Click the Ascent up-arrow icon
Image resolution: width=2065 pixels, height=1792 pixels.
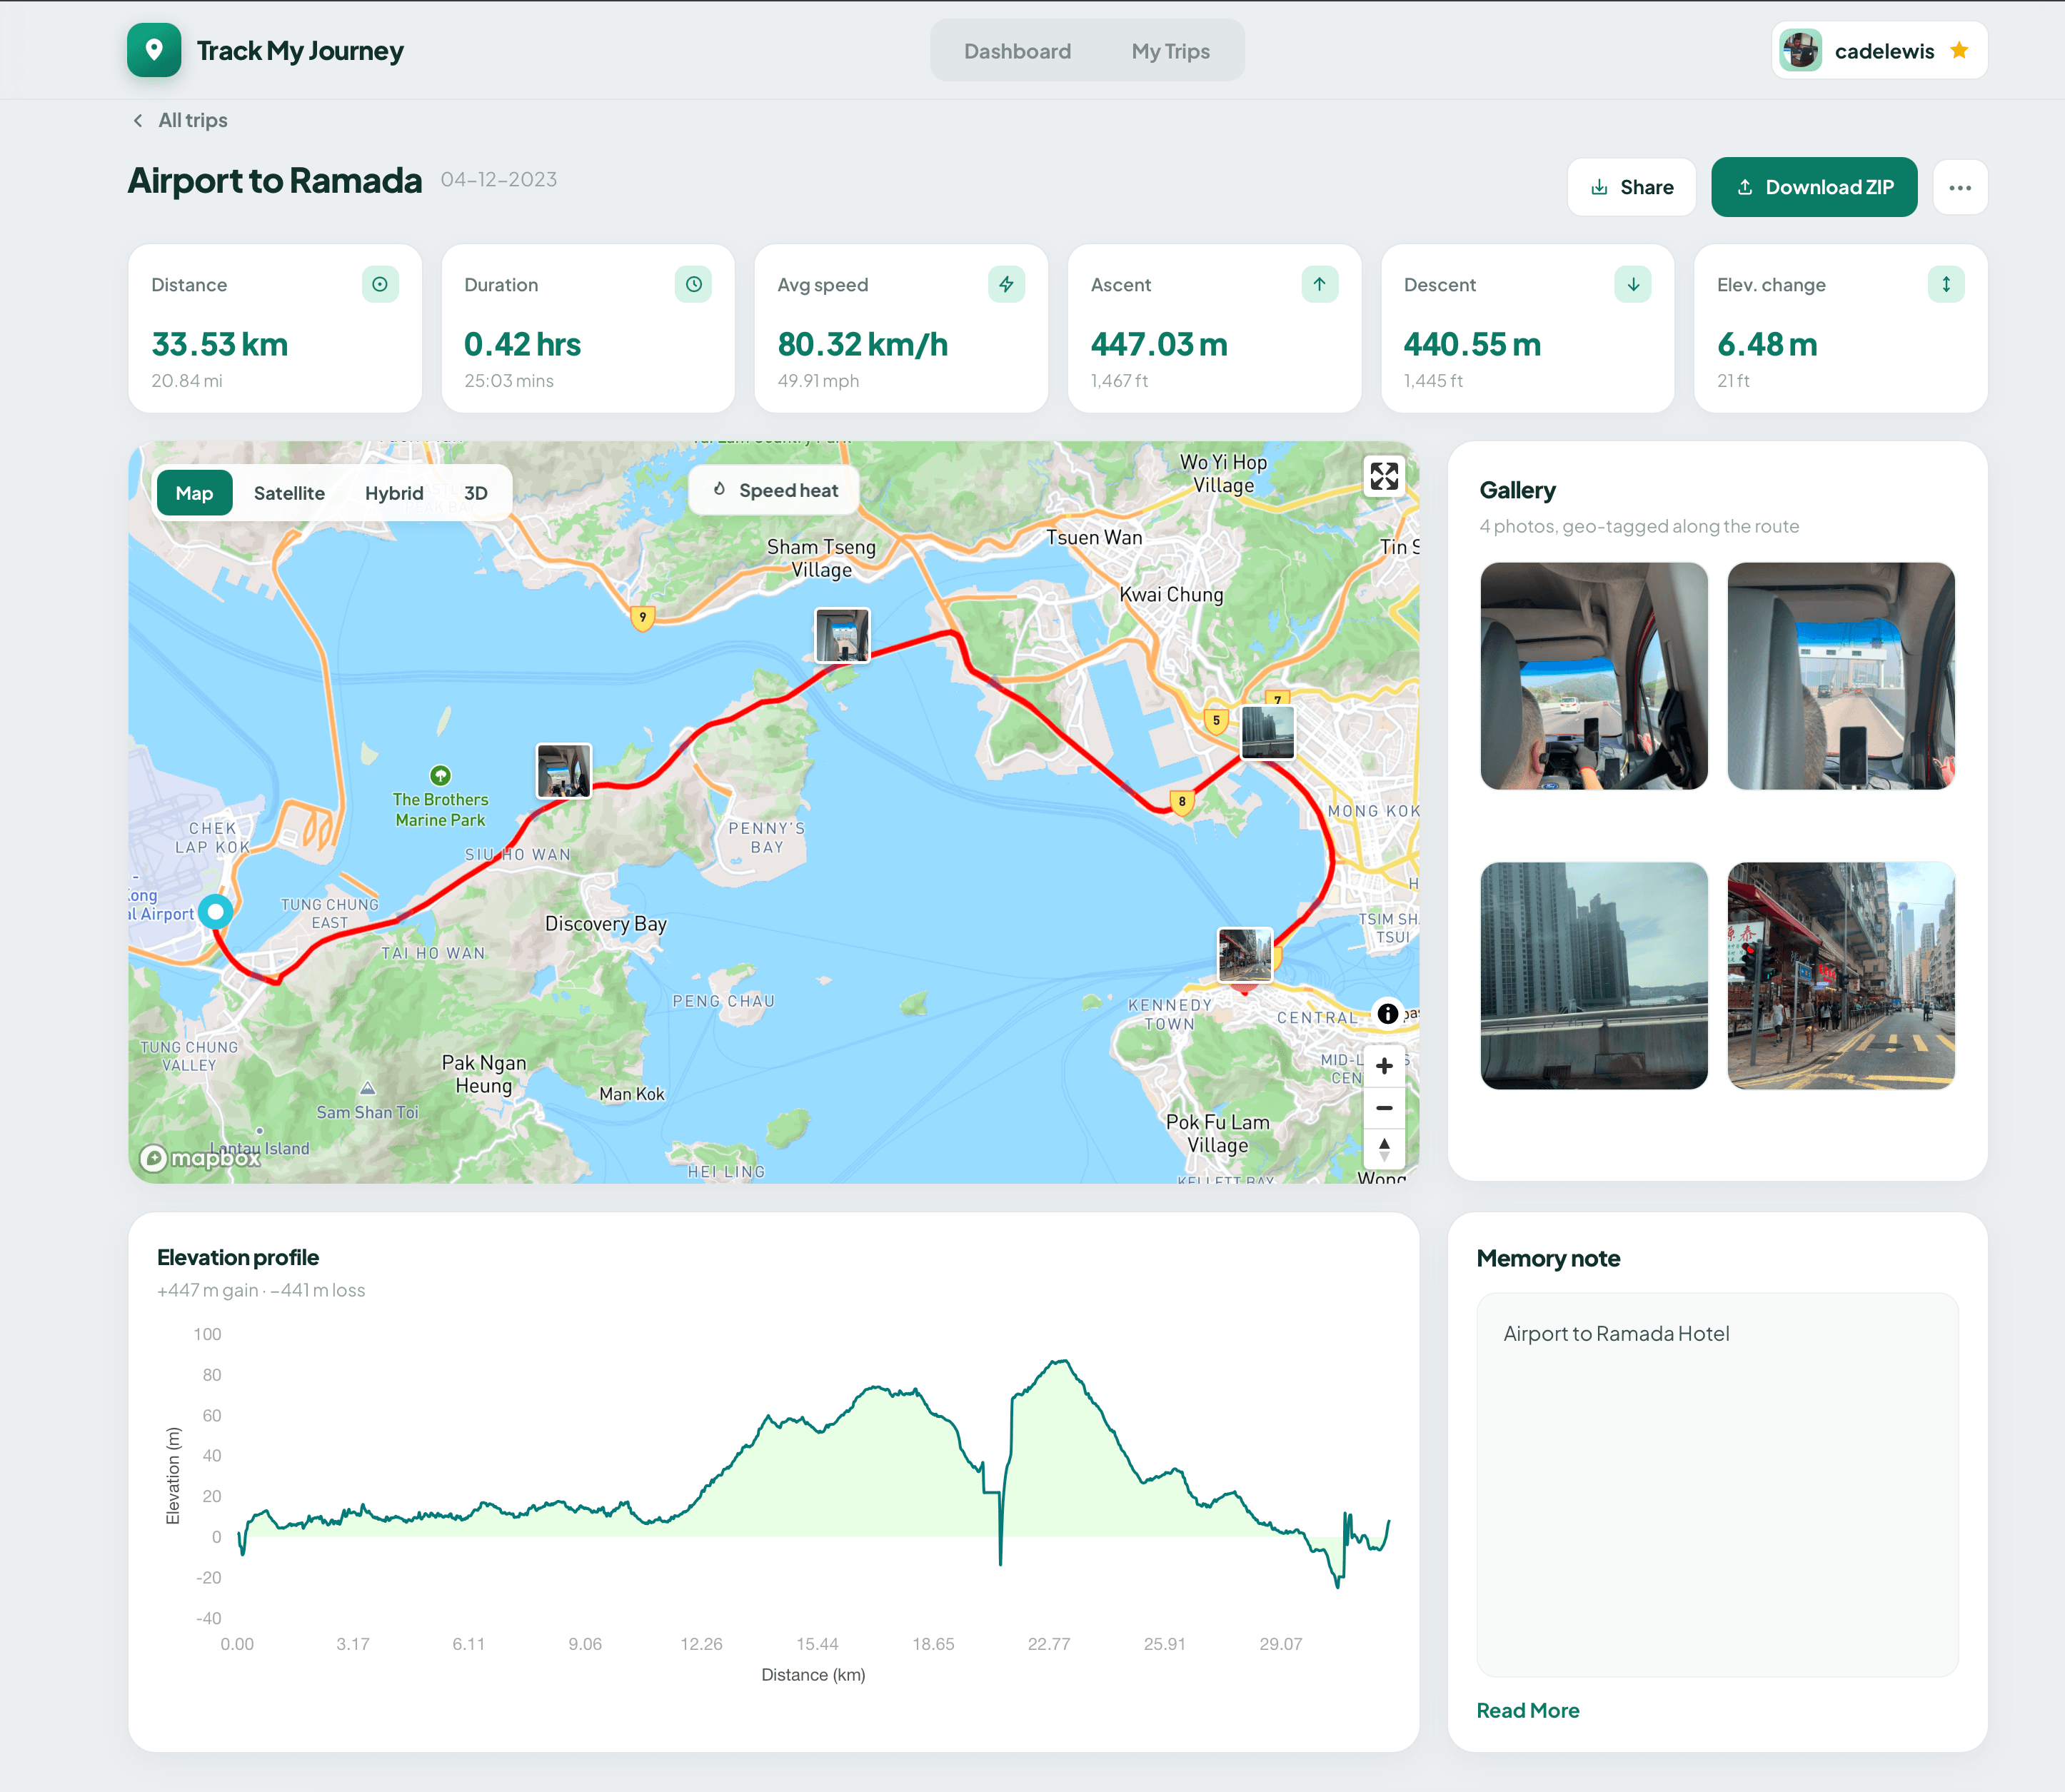point(1320,284)
